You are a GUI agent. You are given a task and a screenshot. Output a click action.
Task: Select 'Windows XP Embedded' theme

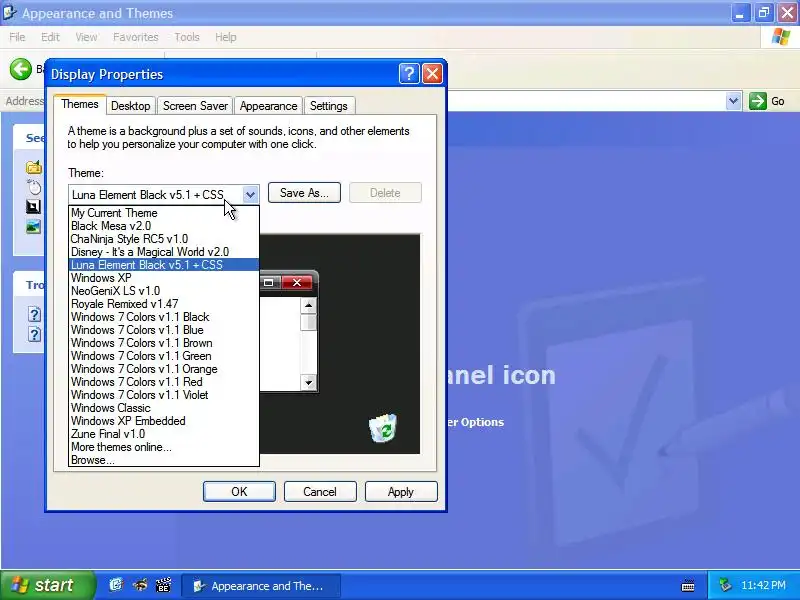click(164, 421)
